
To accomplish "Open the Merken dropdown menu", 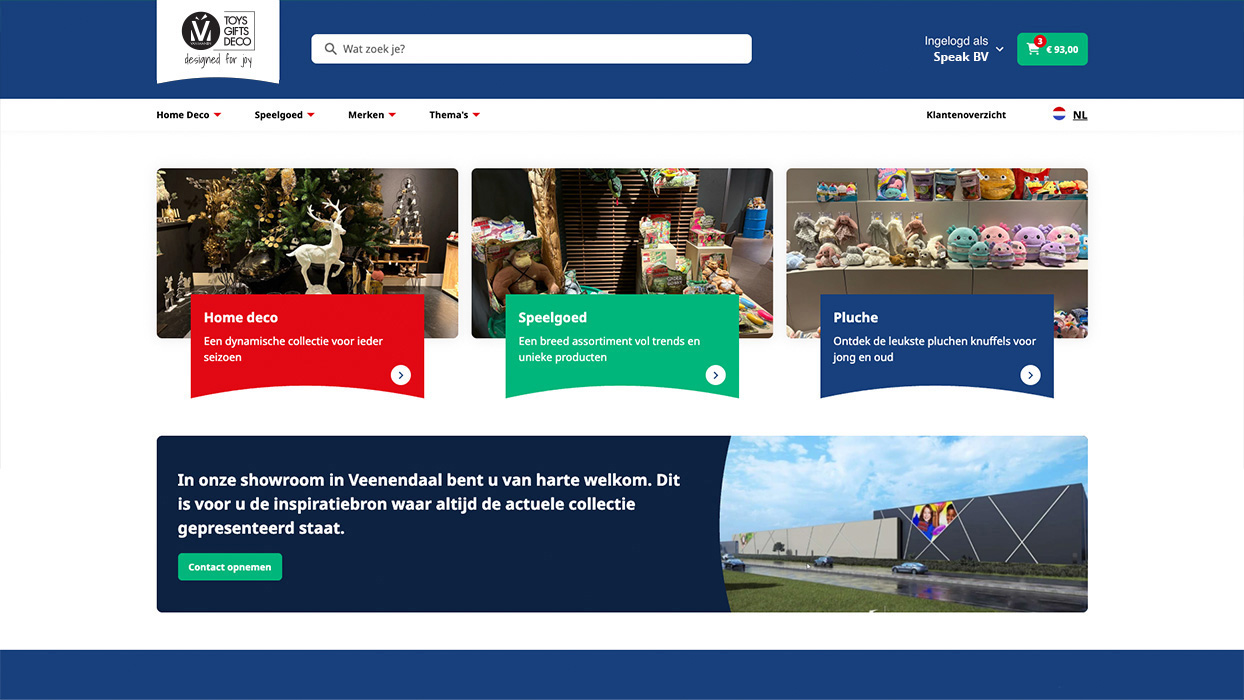I will (371, 115).
